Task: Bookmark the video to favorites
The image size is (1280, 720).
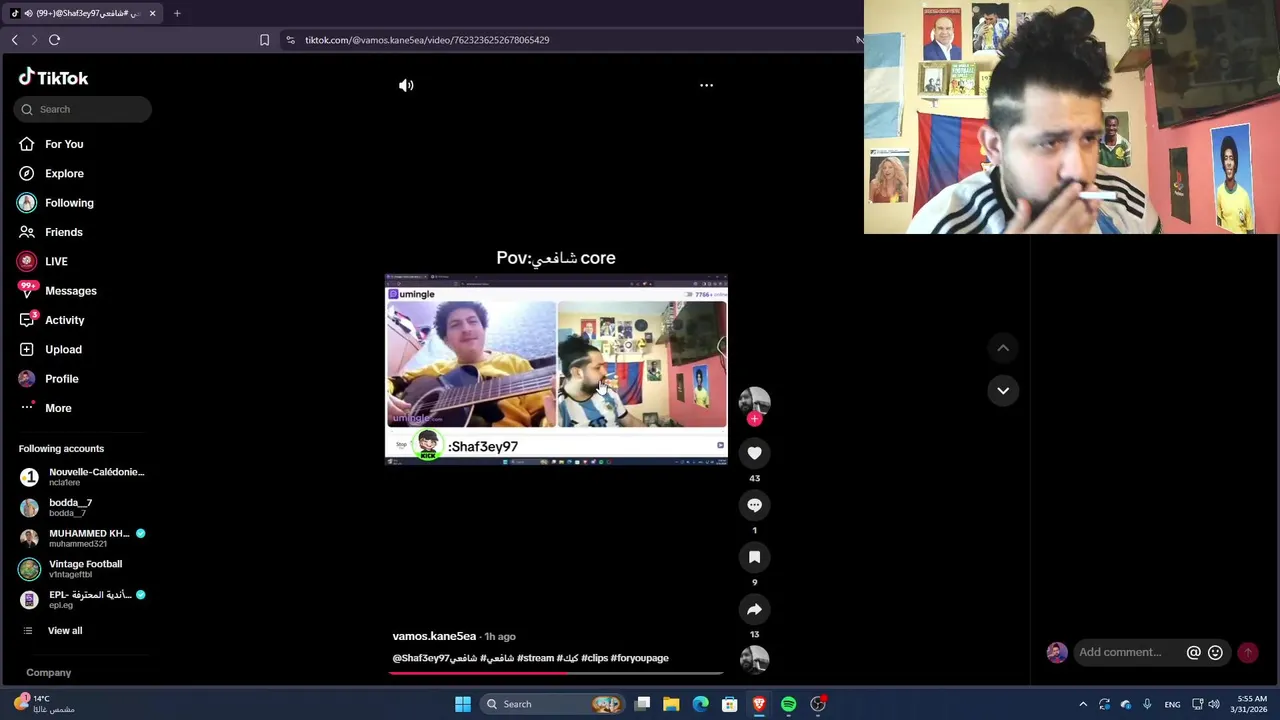Action: pos(754,557)
